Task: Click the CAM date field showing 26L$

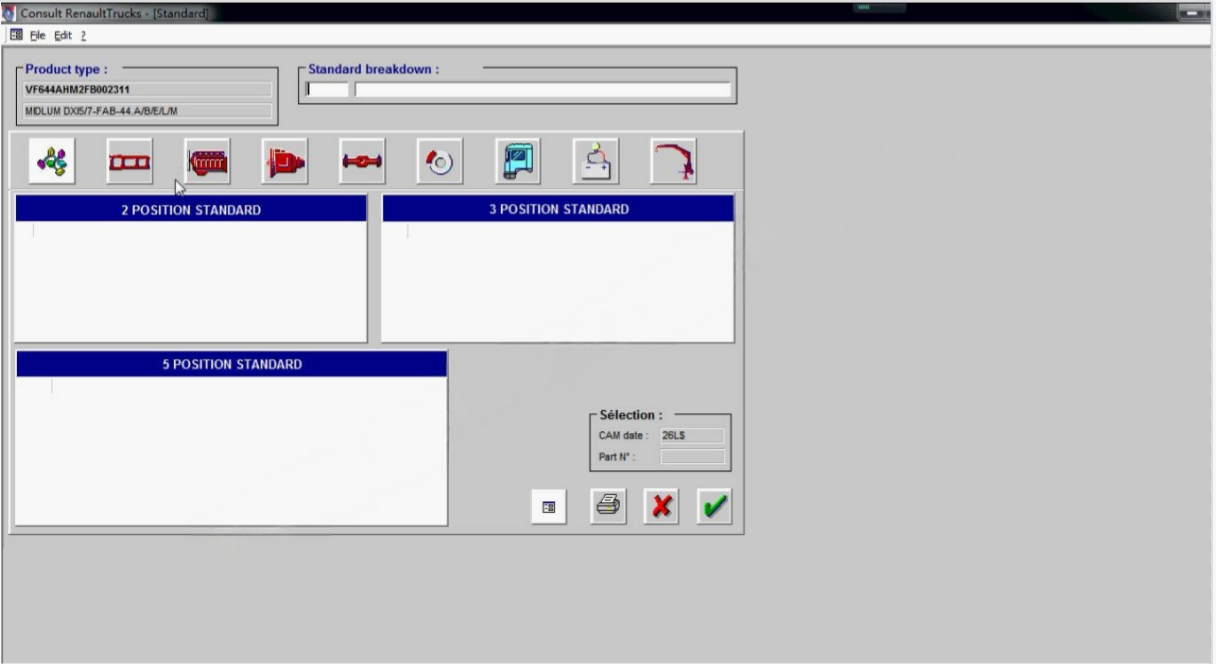Action: 692,435
